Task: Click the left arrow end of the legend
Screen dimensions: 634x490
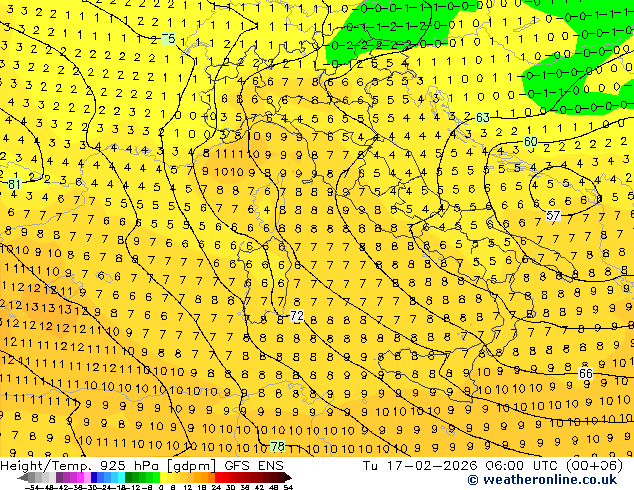Action: click(x=22, y=477)
